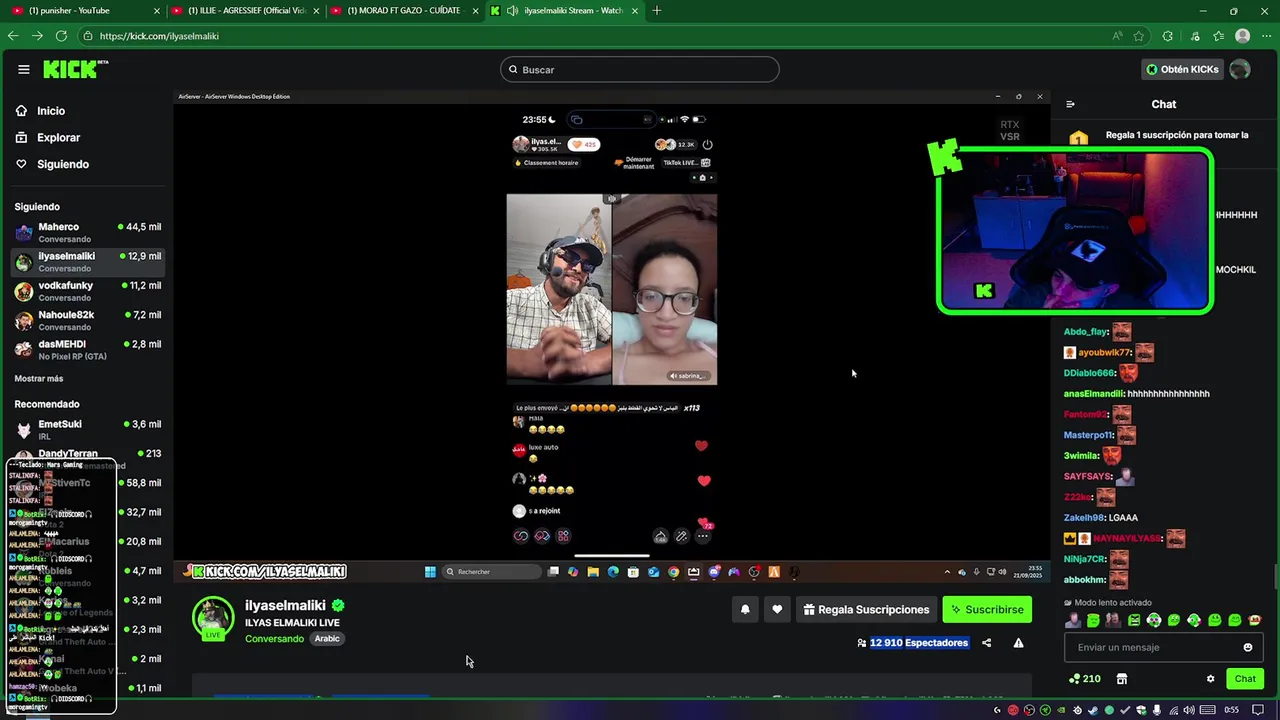Image resolution: width=1280 pixels, height=720 pixels.
Task: Expand Mostrar más under Siguiendo
Action: pos(39,378)
